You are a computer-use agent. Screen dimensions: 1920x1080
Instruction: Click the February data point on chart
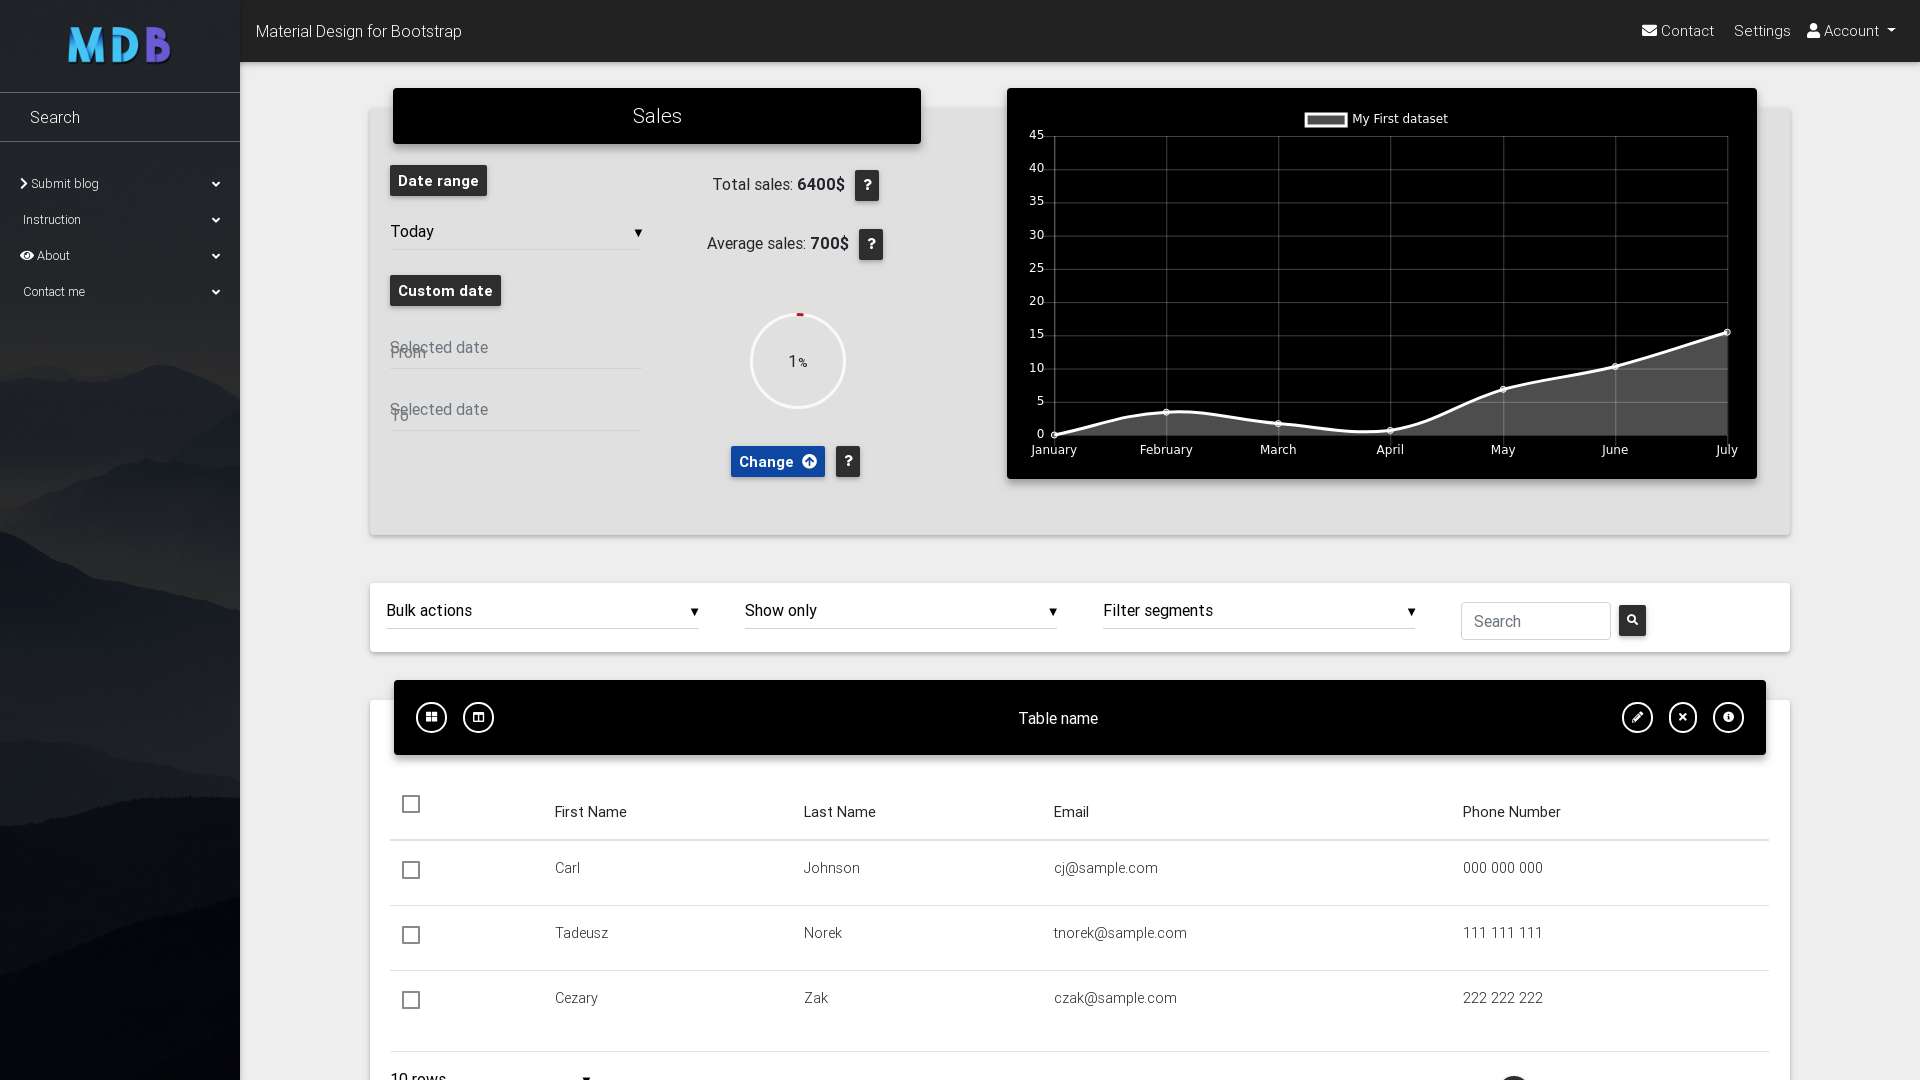point(1166,412)
